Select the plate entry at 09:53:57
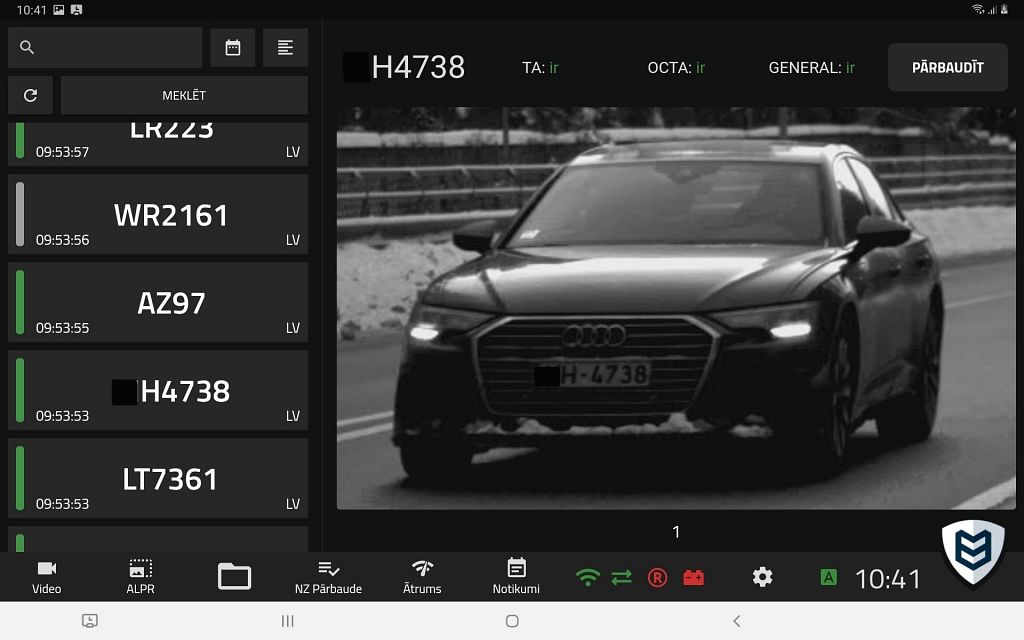Image resolution: width=1024 pixels, height=640 pixels. pos(158,144)
